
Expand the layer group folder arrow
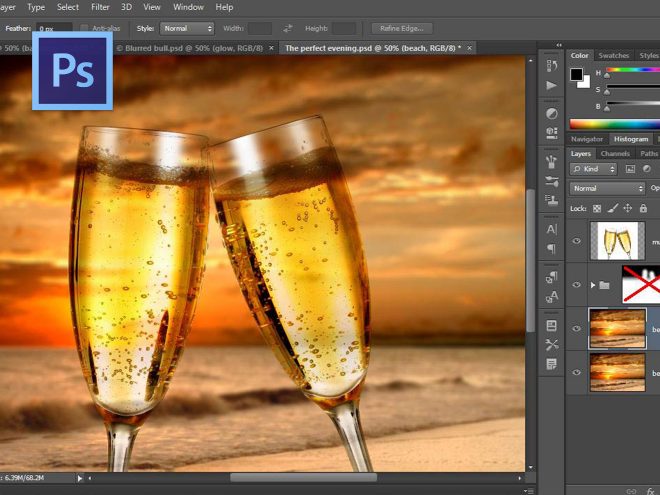coord(592,285)
